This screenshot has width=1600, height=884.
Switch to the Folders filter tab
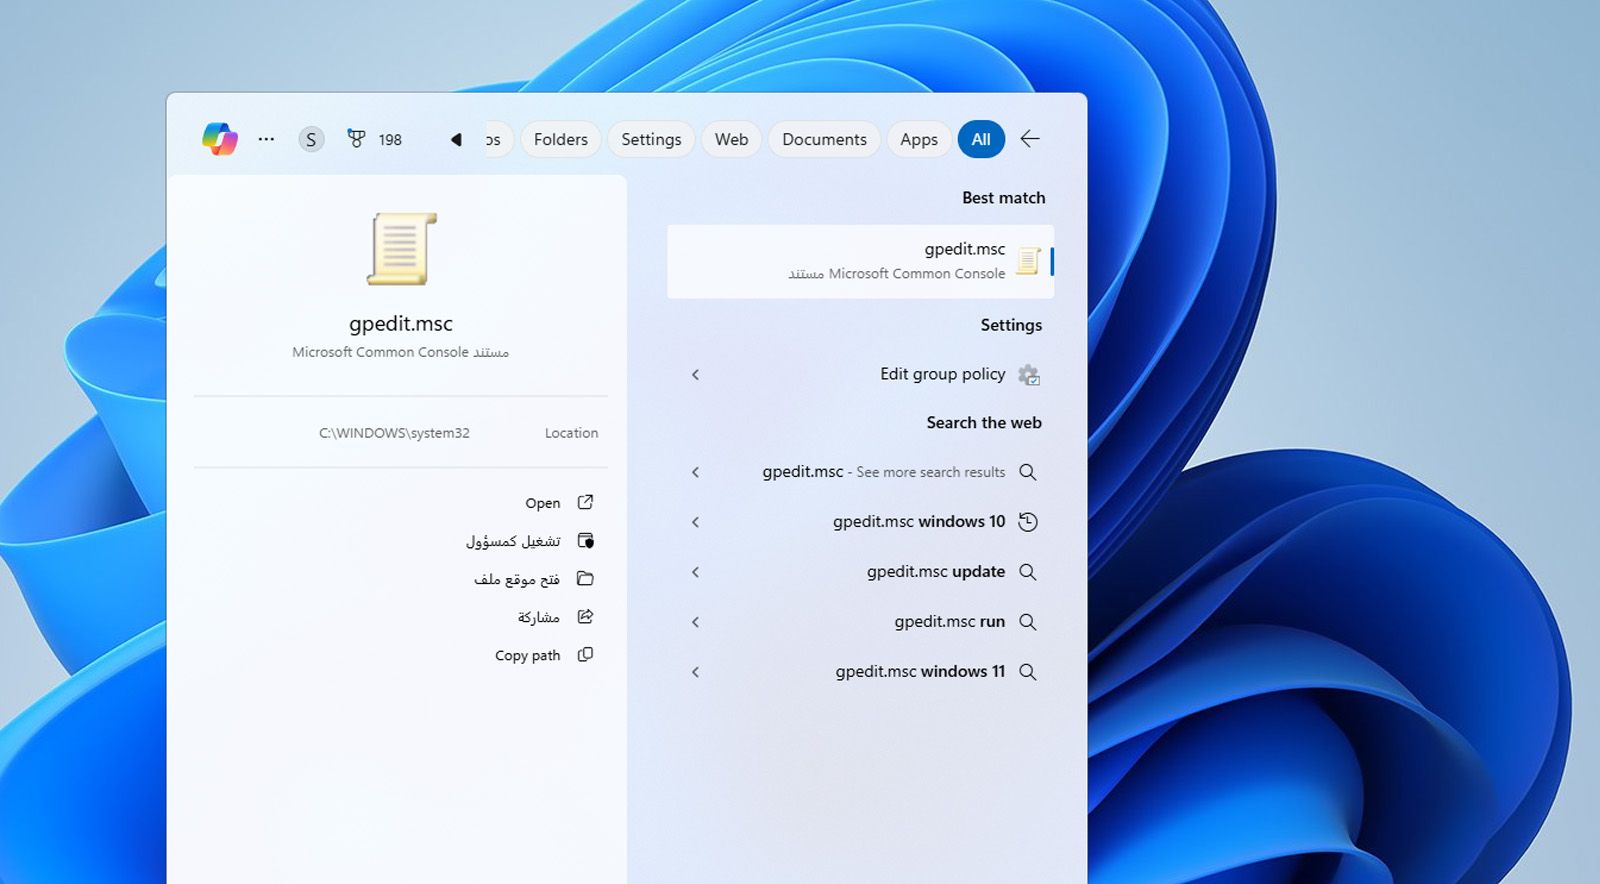(561, 139)
